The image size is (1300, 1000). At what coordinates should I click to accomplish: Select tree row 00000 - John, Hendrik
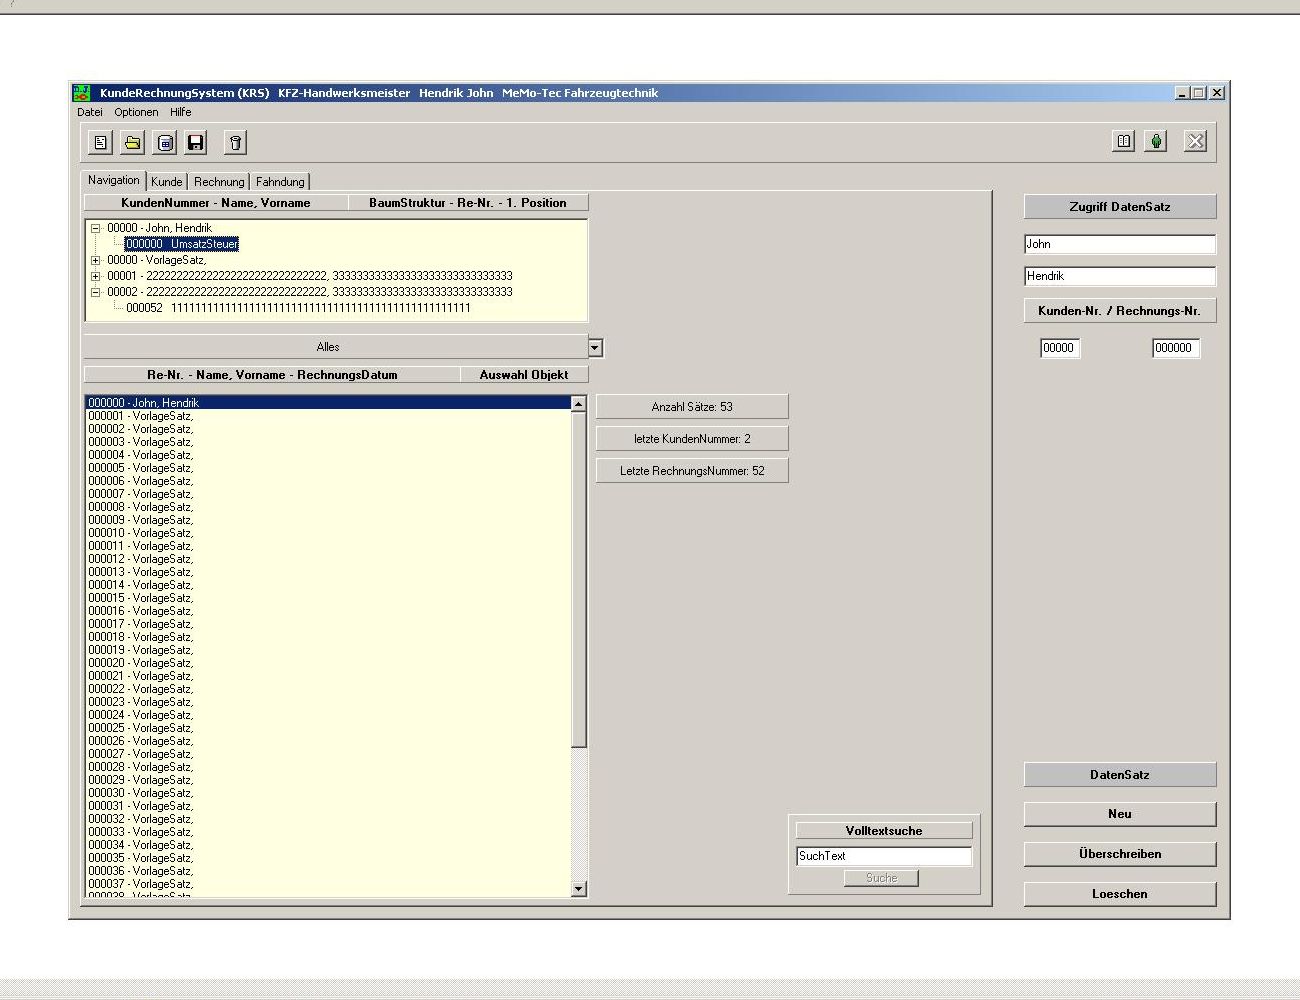click(159, 228)
